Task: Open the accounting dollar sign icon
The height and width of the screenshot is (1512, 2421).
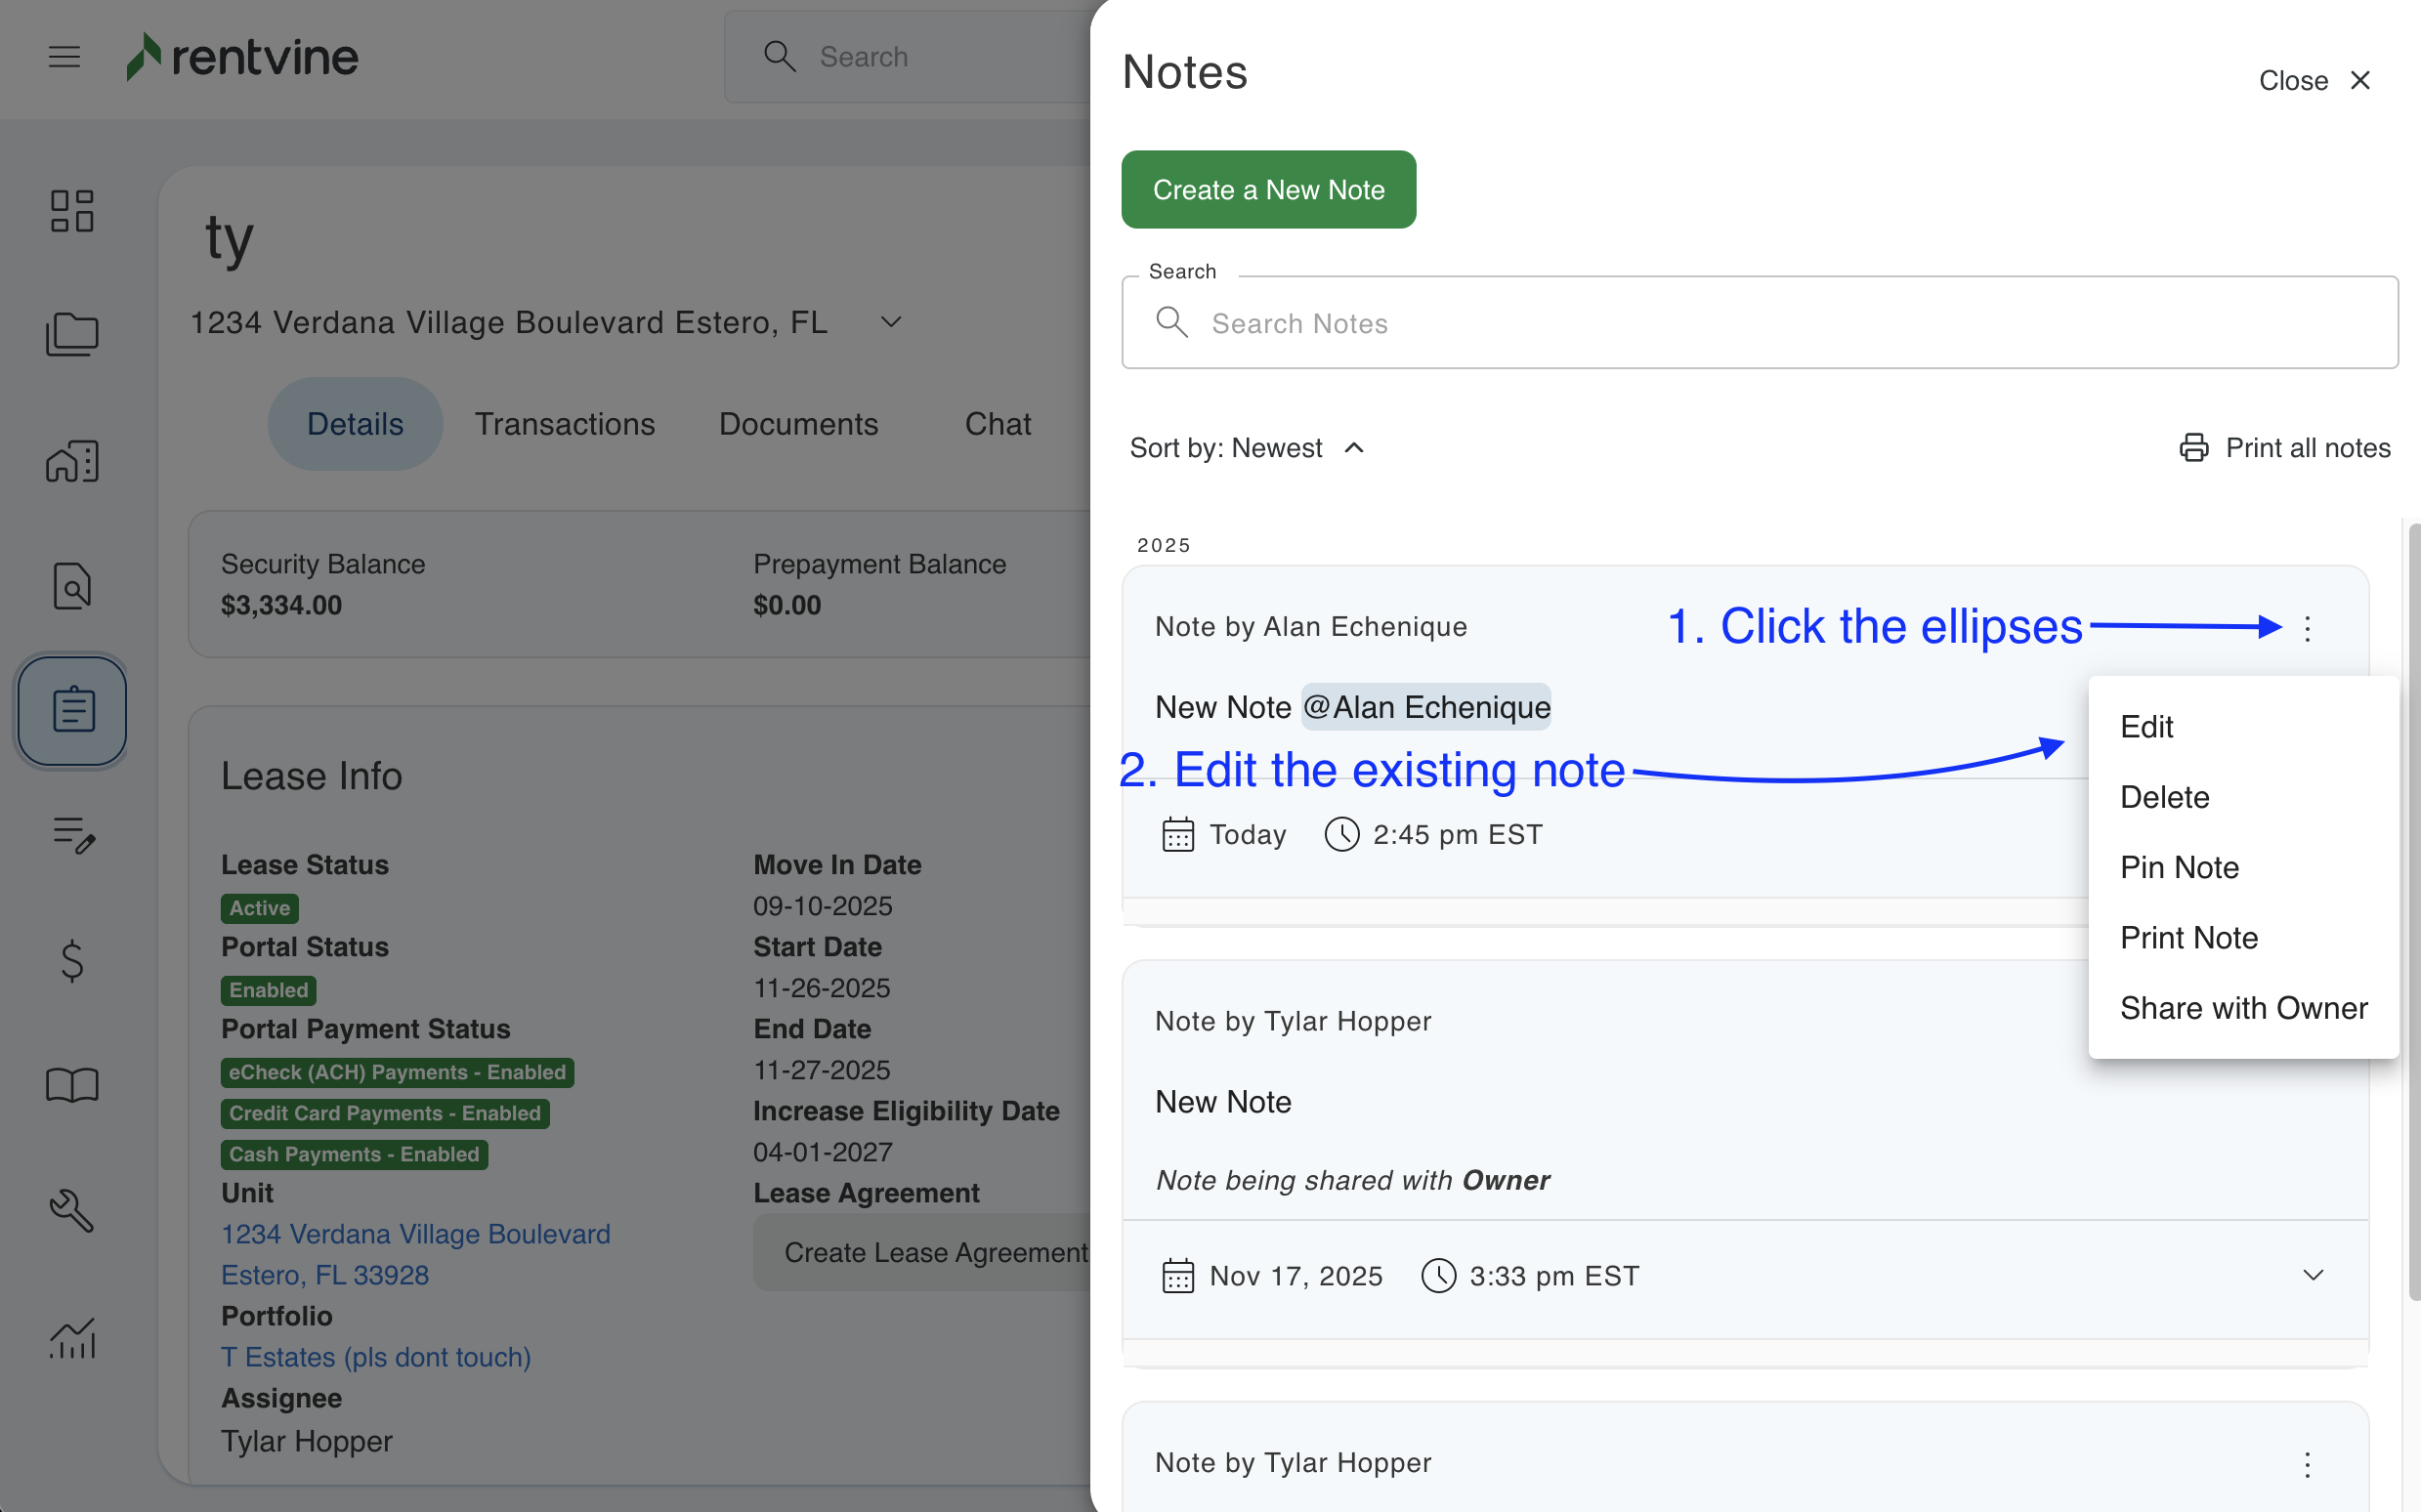Action: coord(72,961)
